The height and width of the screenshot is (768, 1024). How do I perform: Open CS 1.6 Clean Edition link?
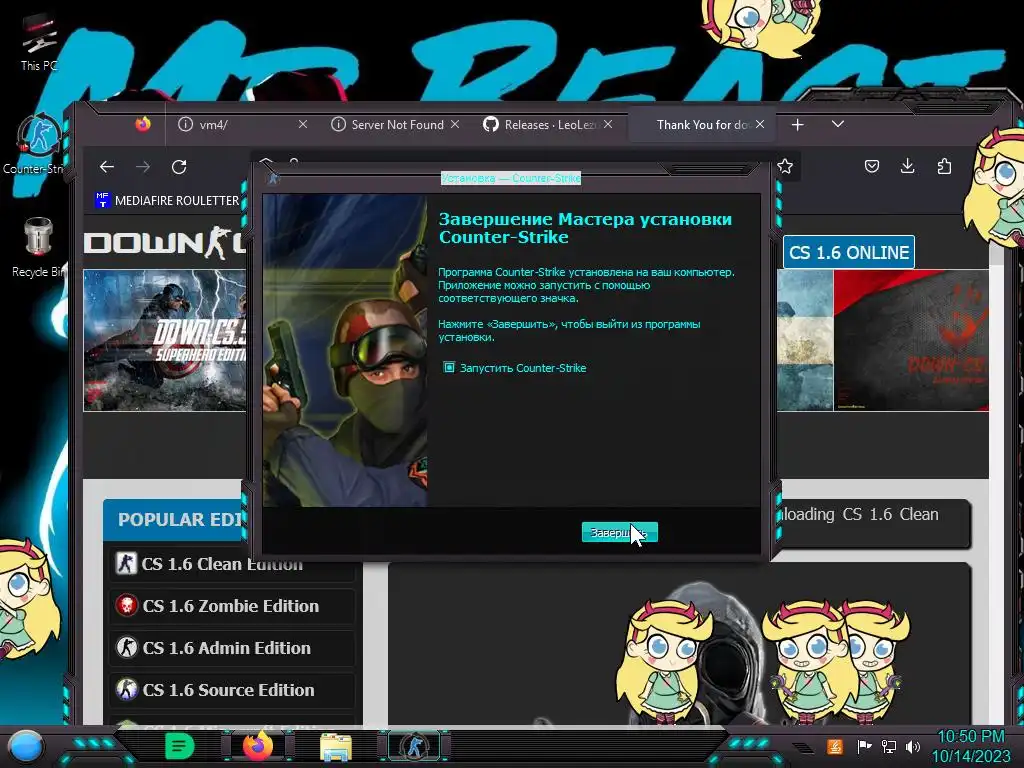[x=222, y=564]
